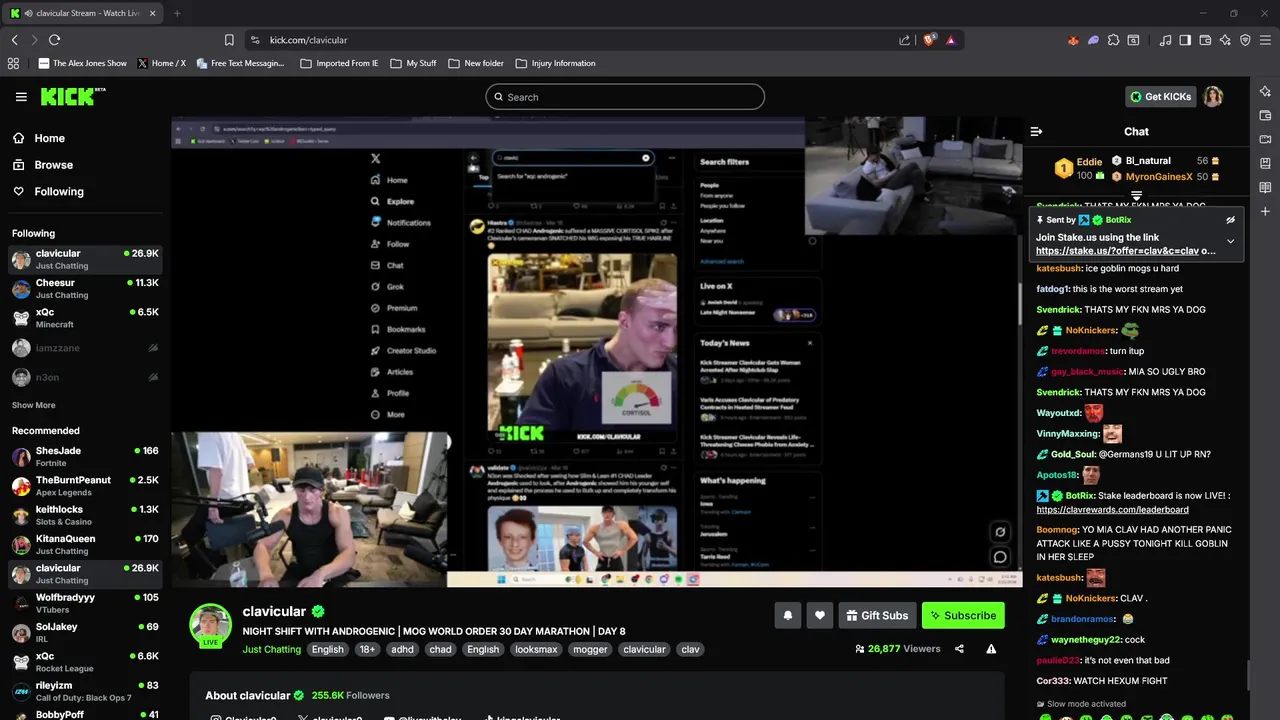Open the music note playlist icon
This screenshot has width=1280, height=720.
(x=1165, y=40)
